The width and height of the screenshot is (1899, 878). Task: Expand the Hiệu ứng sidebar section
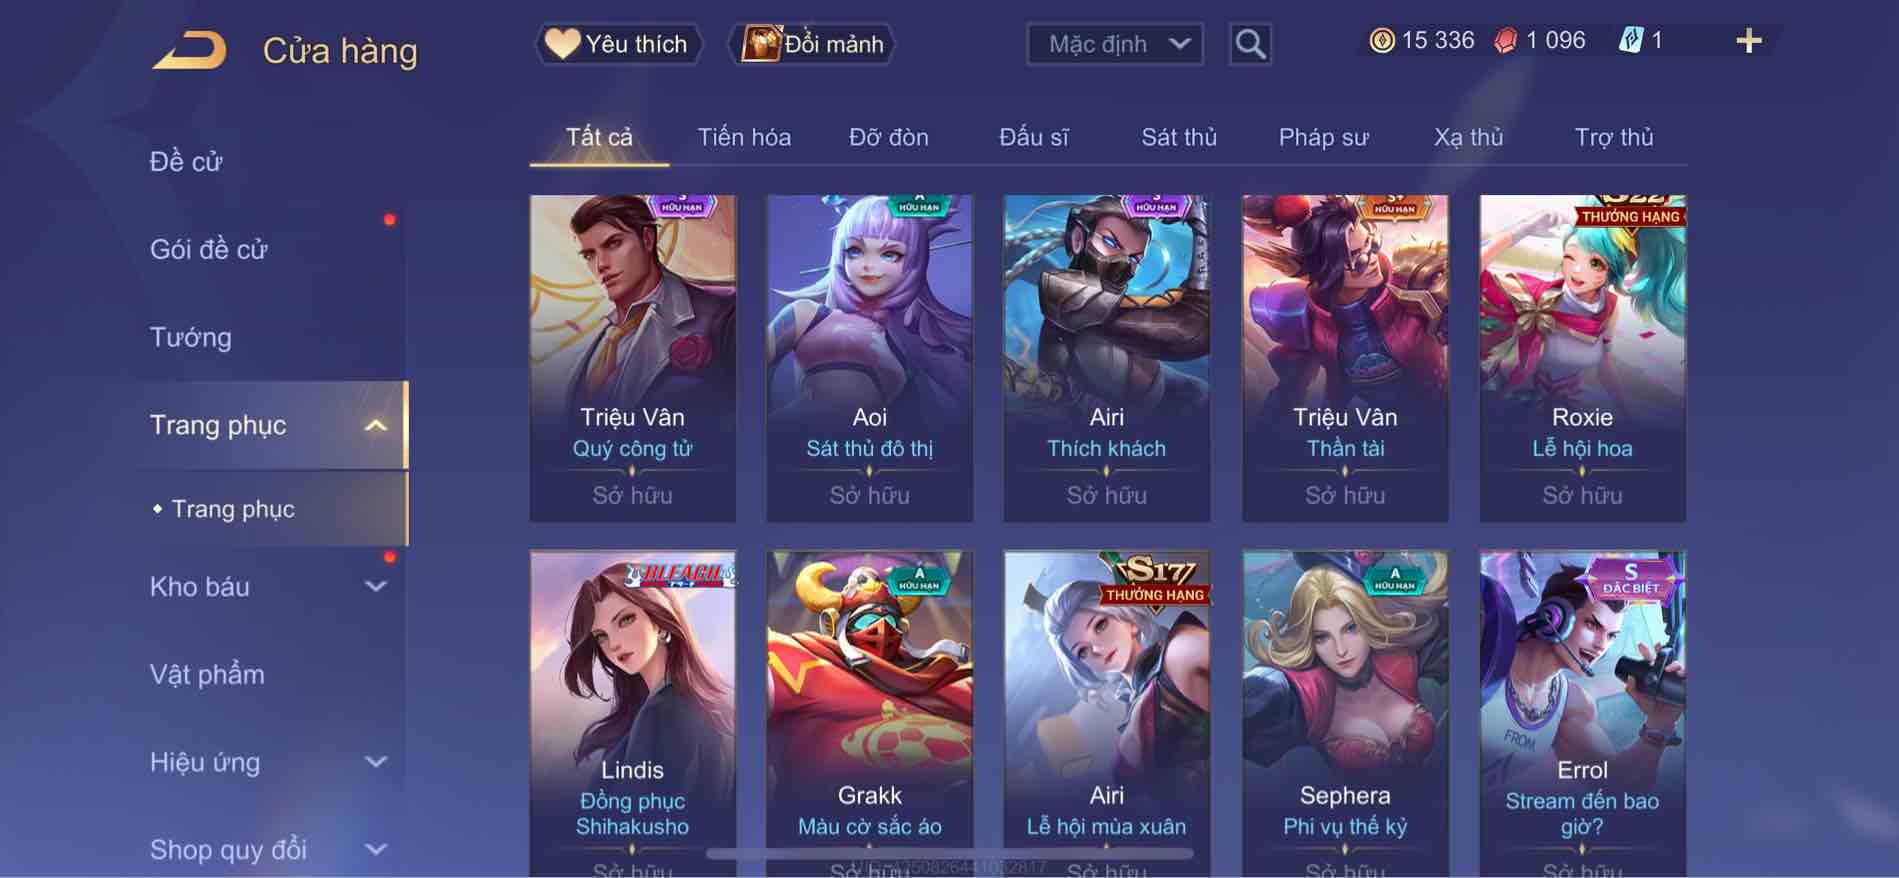pos(375,762)
